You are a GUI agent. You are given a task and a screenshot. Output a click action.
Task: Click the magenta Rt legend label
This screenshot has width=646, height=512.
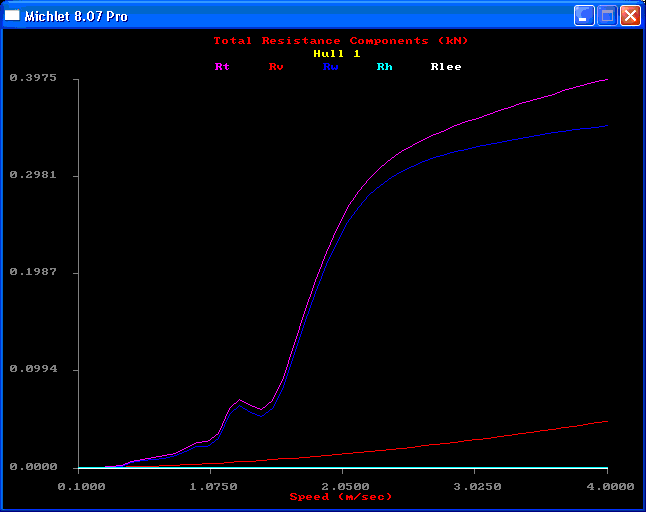pos(222,67)
